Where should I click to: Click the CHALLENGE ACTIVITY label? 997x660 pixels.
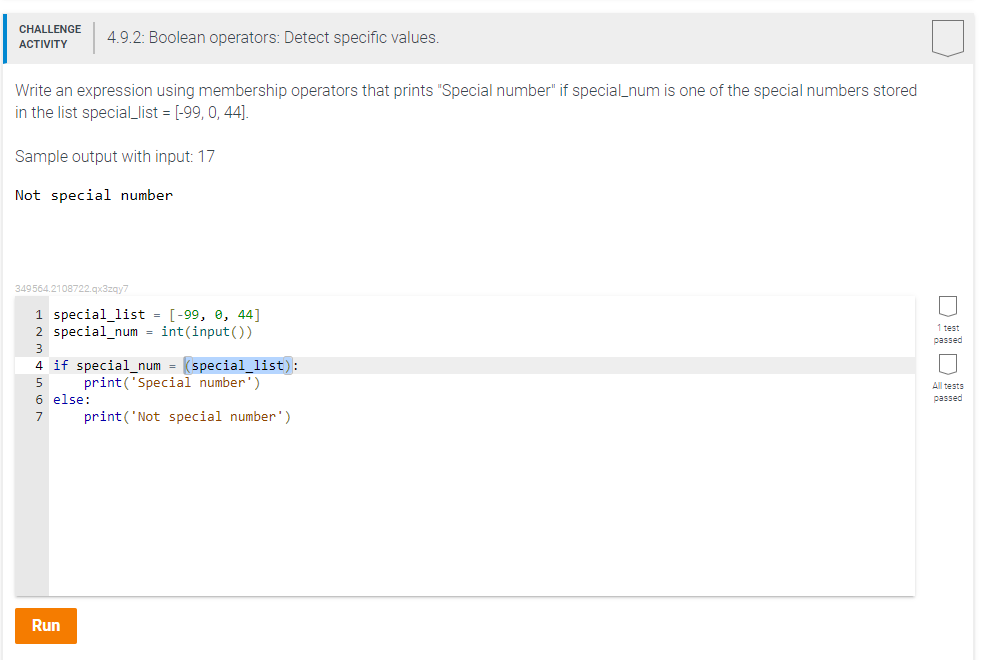tap(50, 37)
